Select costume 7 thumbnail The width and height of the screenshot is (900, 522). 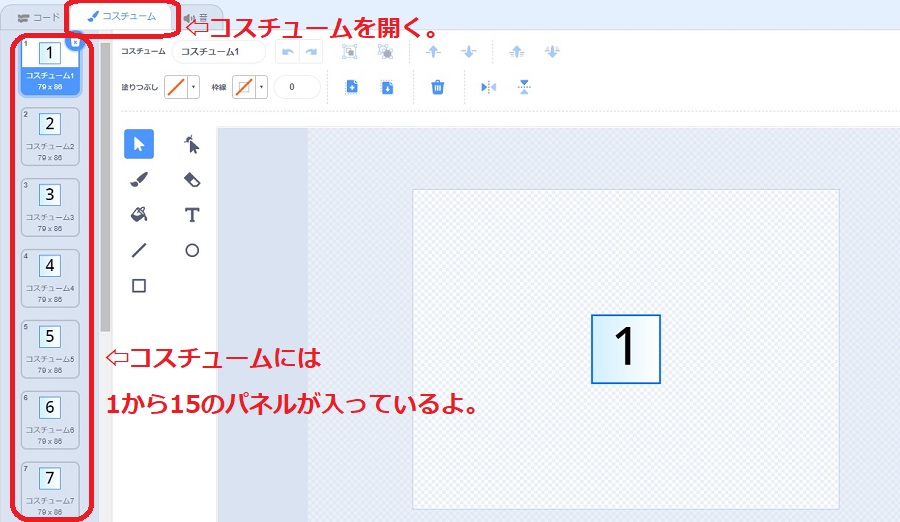coord(50,491)
